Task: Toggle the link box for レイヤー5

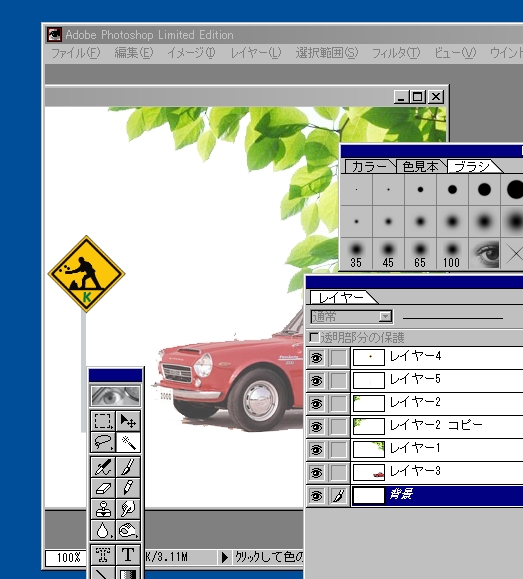Action: 338,381
